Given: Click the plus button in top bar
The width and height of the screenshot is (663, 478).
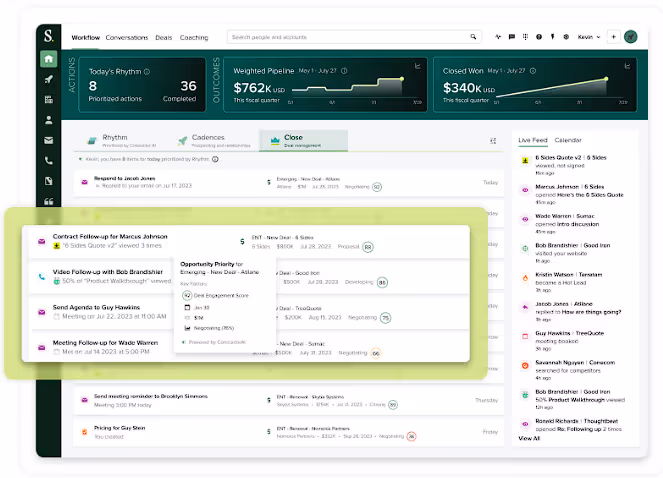Looking at the screenshot, I should click(x=613, y=37).
